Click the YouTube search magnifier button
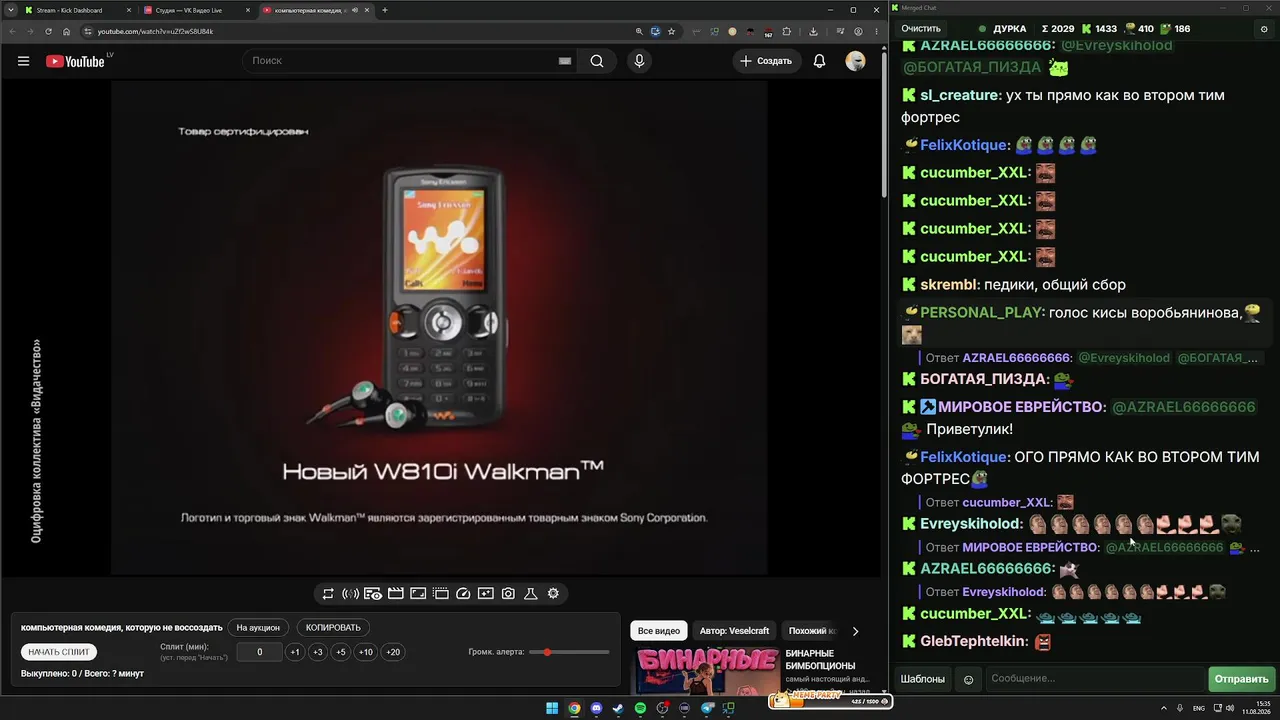 [597, 61]
